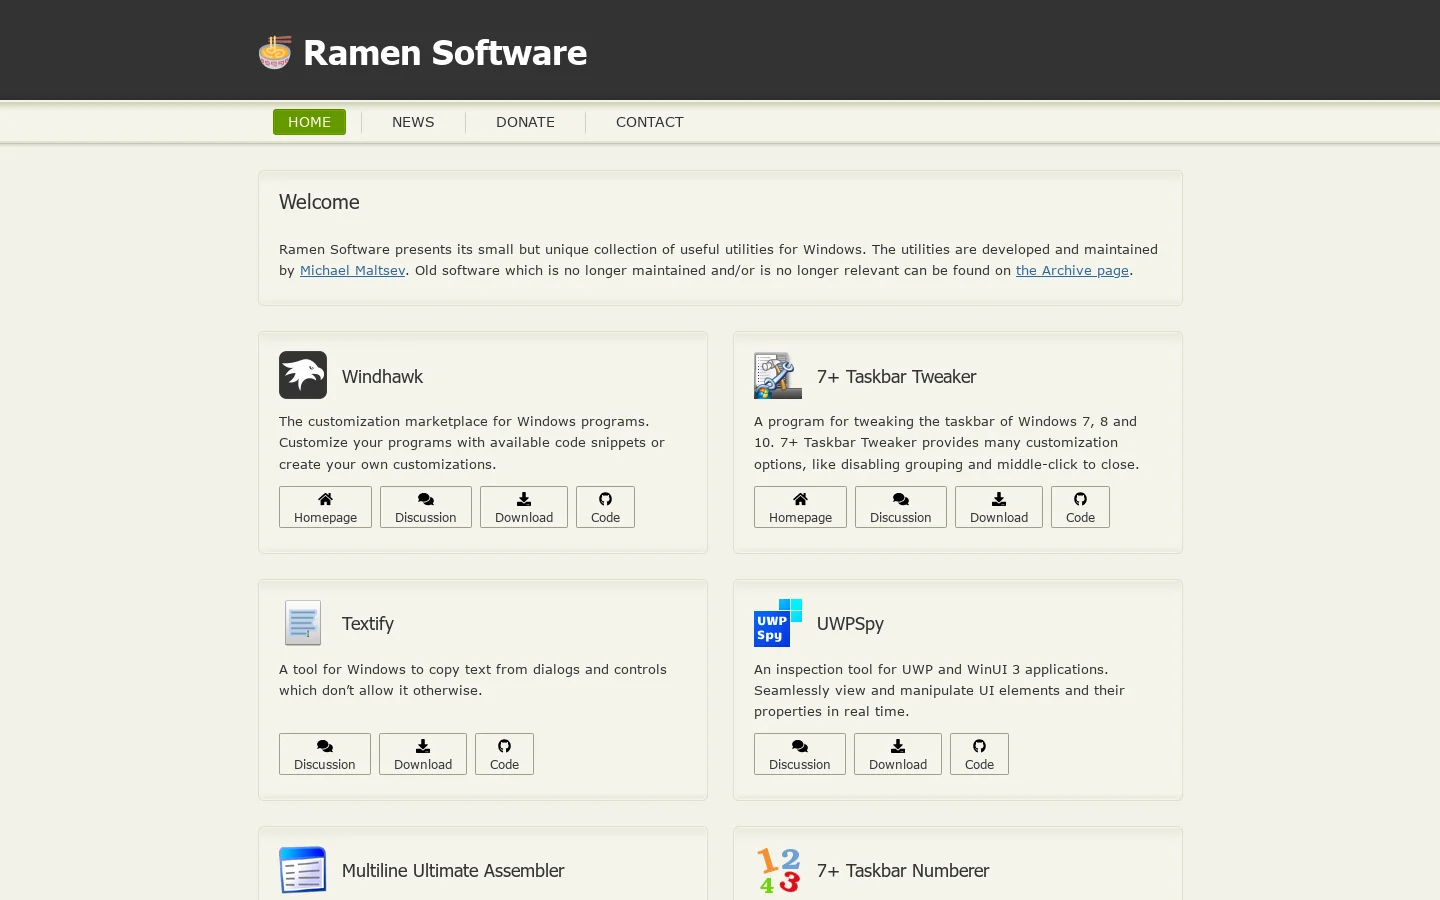Download UWPSpy

[x=898, y=754]
